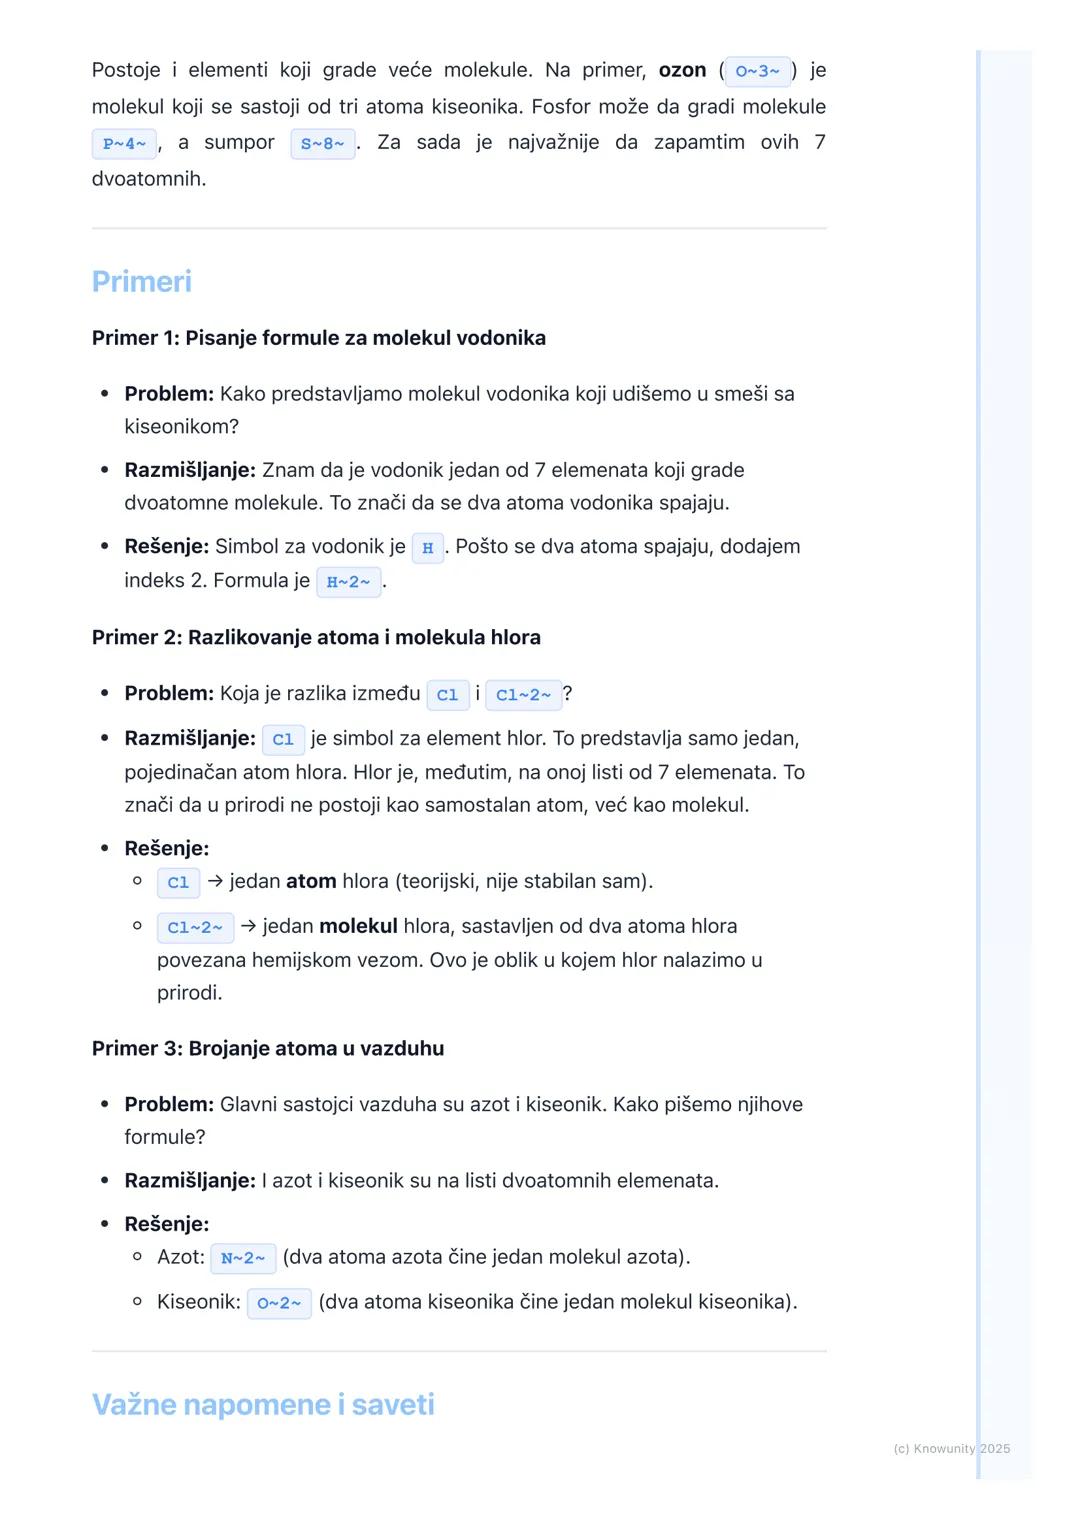This screenshot has height=1528, width=1080.
Task: Click the H~2~ formula chip
Action: pos(348,582)
